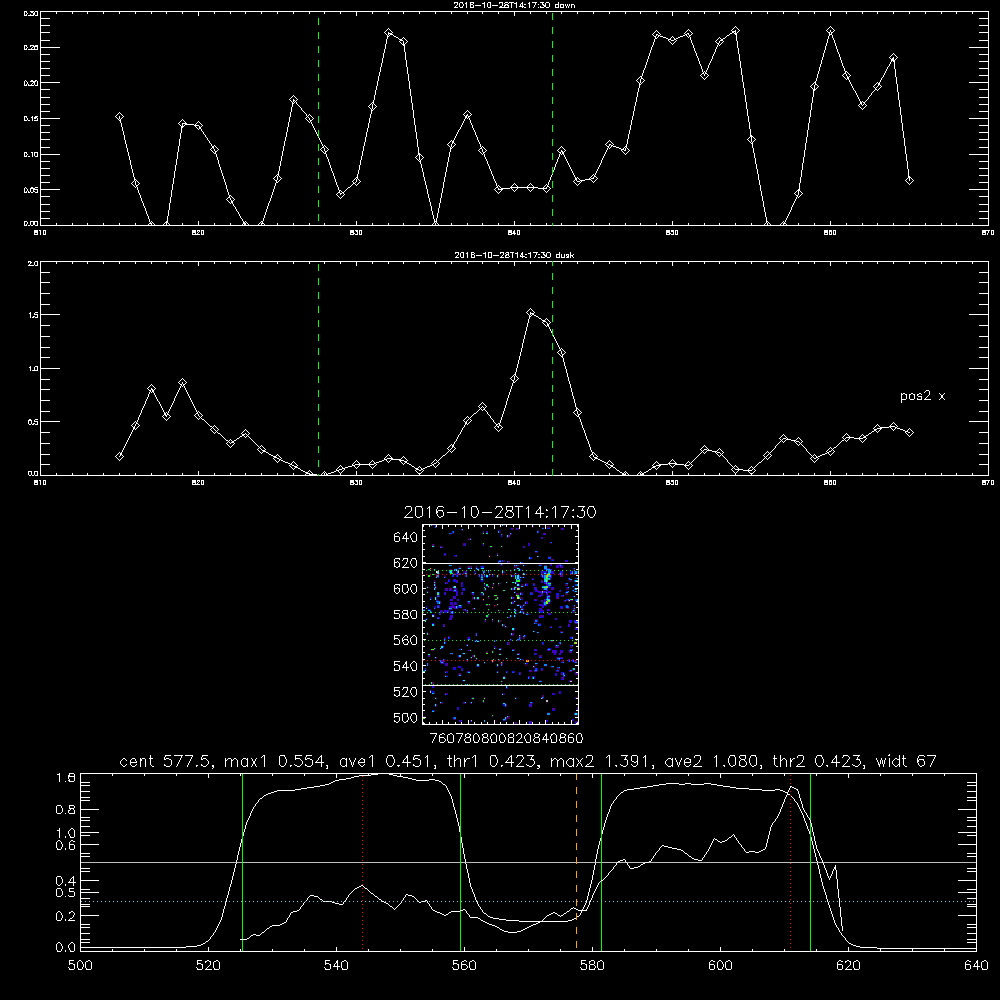Click the '520' y-axis label of the color image
Viewport: 1000px width, 1000px height.
coord(406,692)
